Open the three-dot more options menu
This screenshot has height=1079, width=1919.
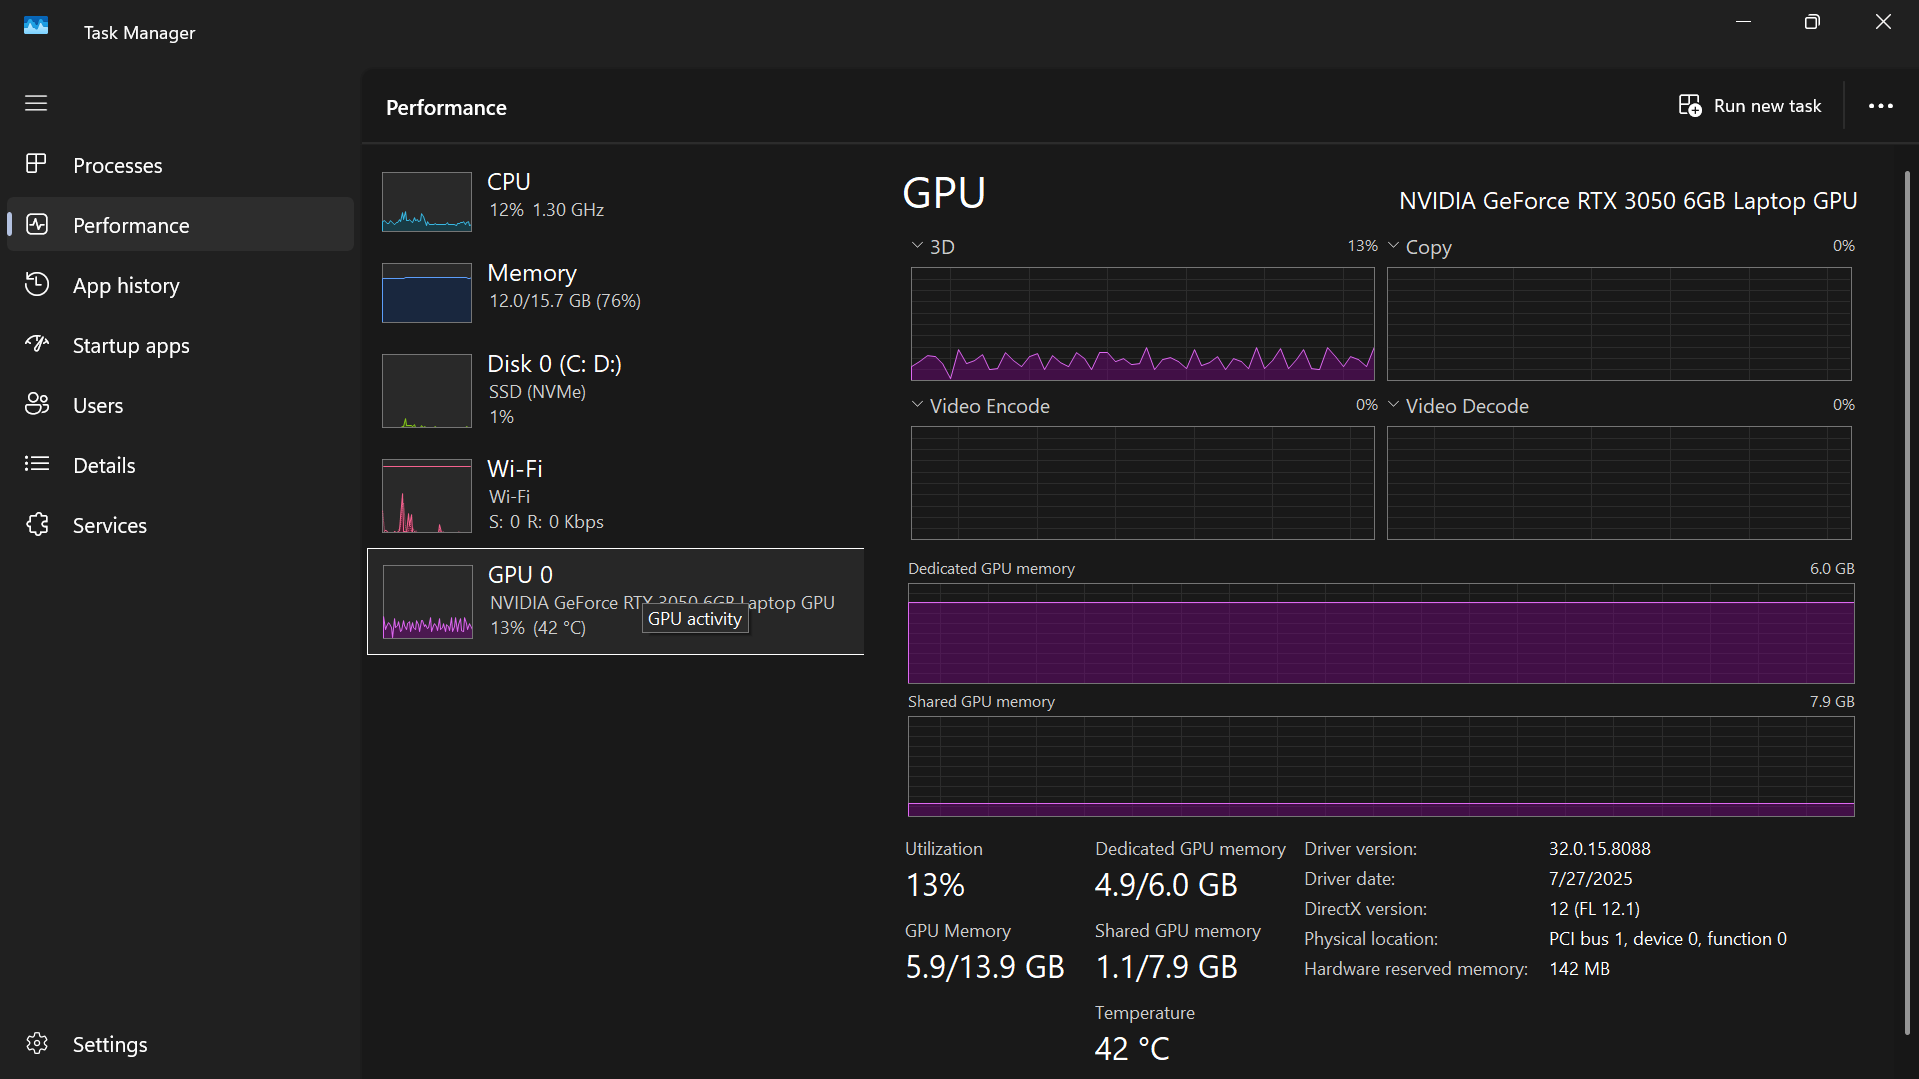pyautogui.click(x=1881, y=106)
